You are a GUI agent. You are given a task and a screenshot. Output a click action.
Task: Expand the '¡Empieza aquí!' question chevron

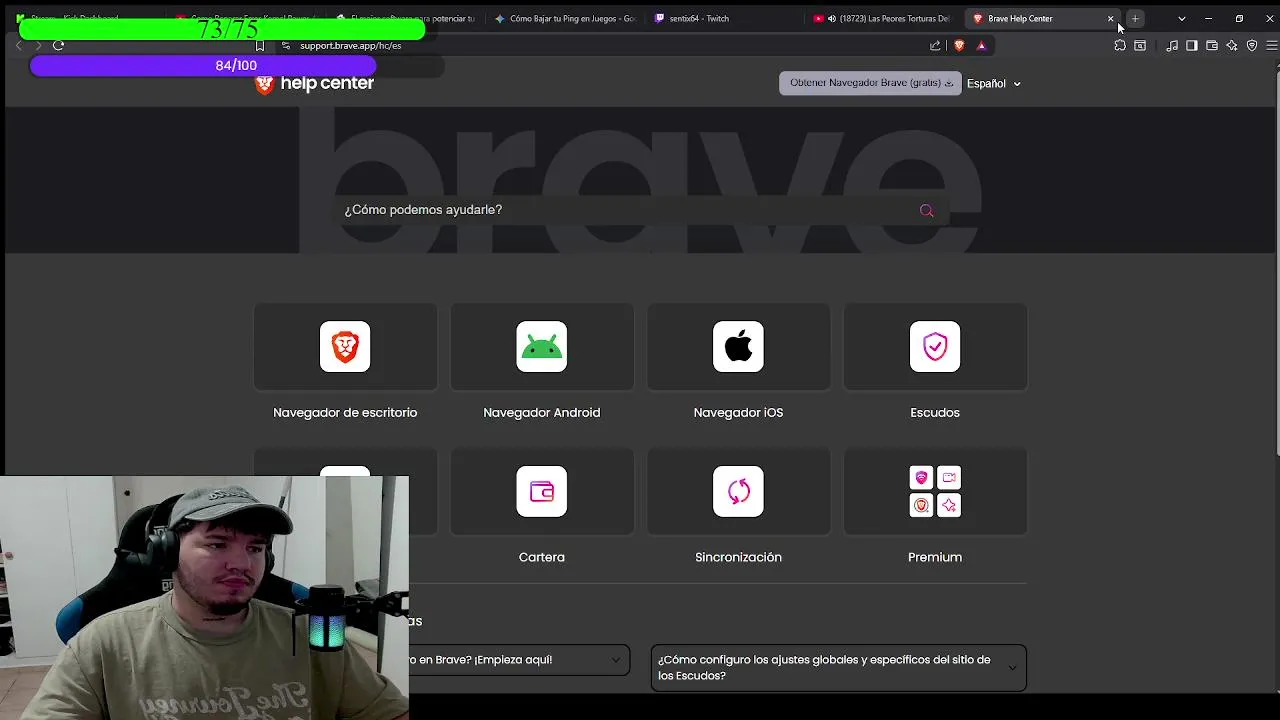[616, 660]
